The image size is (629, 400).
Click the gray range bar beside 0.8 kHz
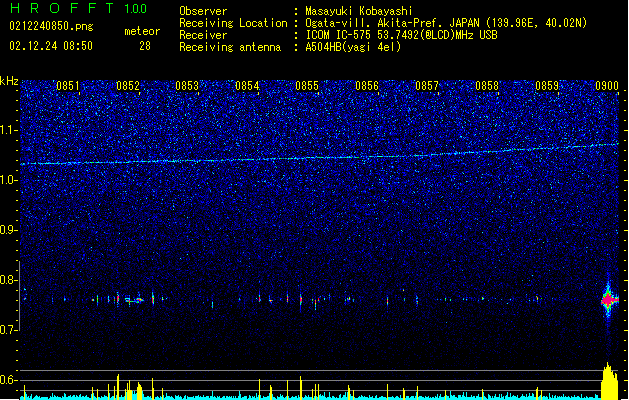point(20,296)
